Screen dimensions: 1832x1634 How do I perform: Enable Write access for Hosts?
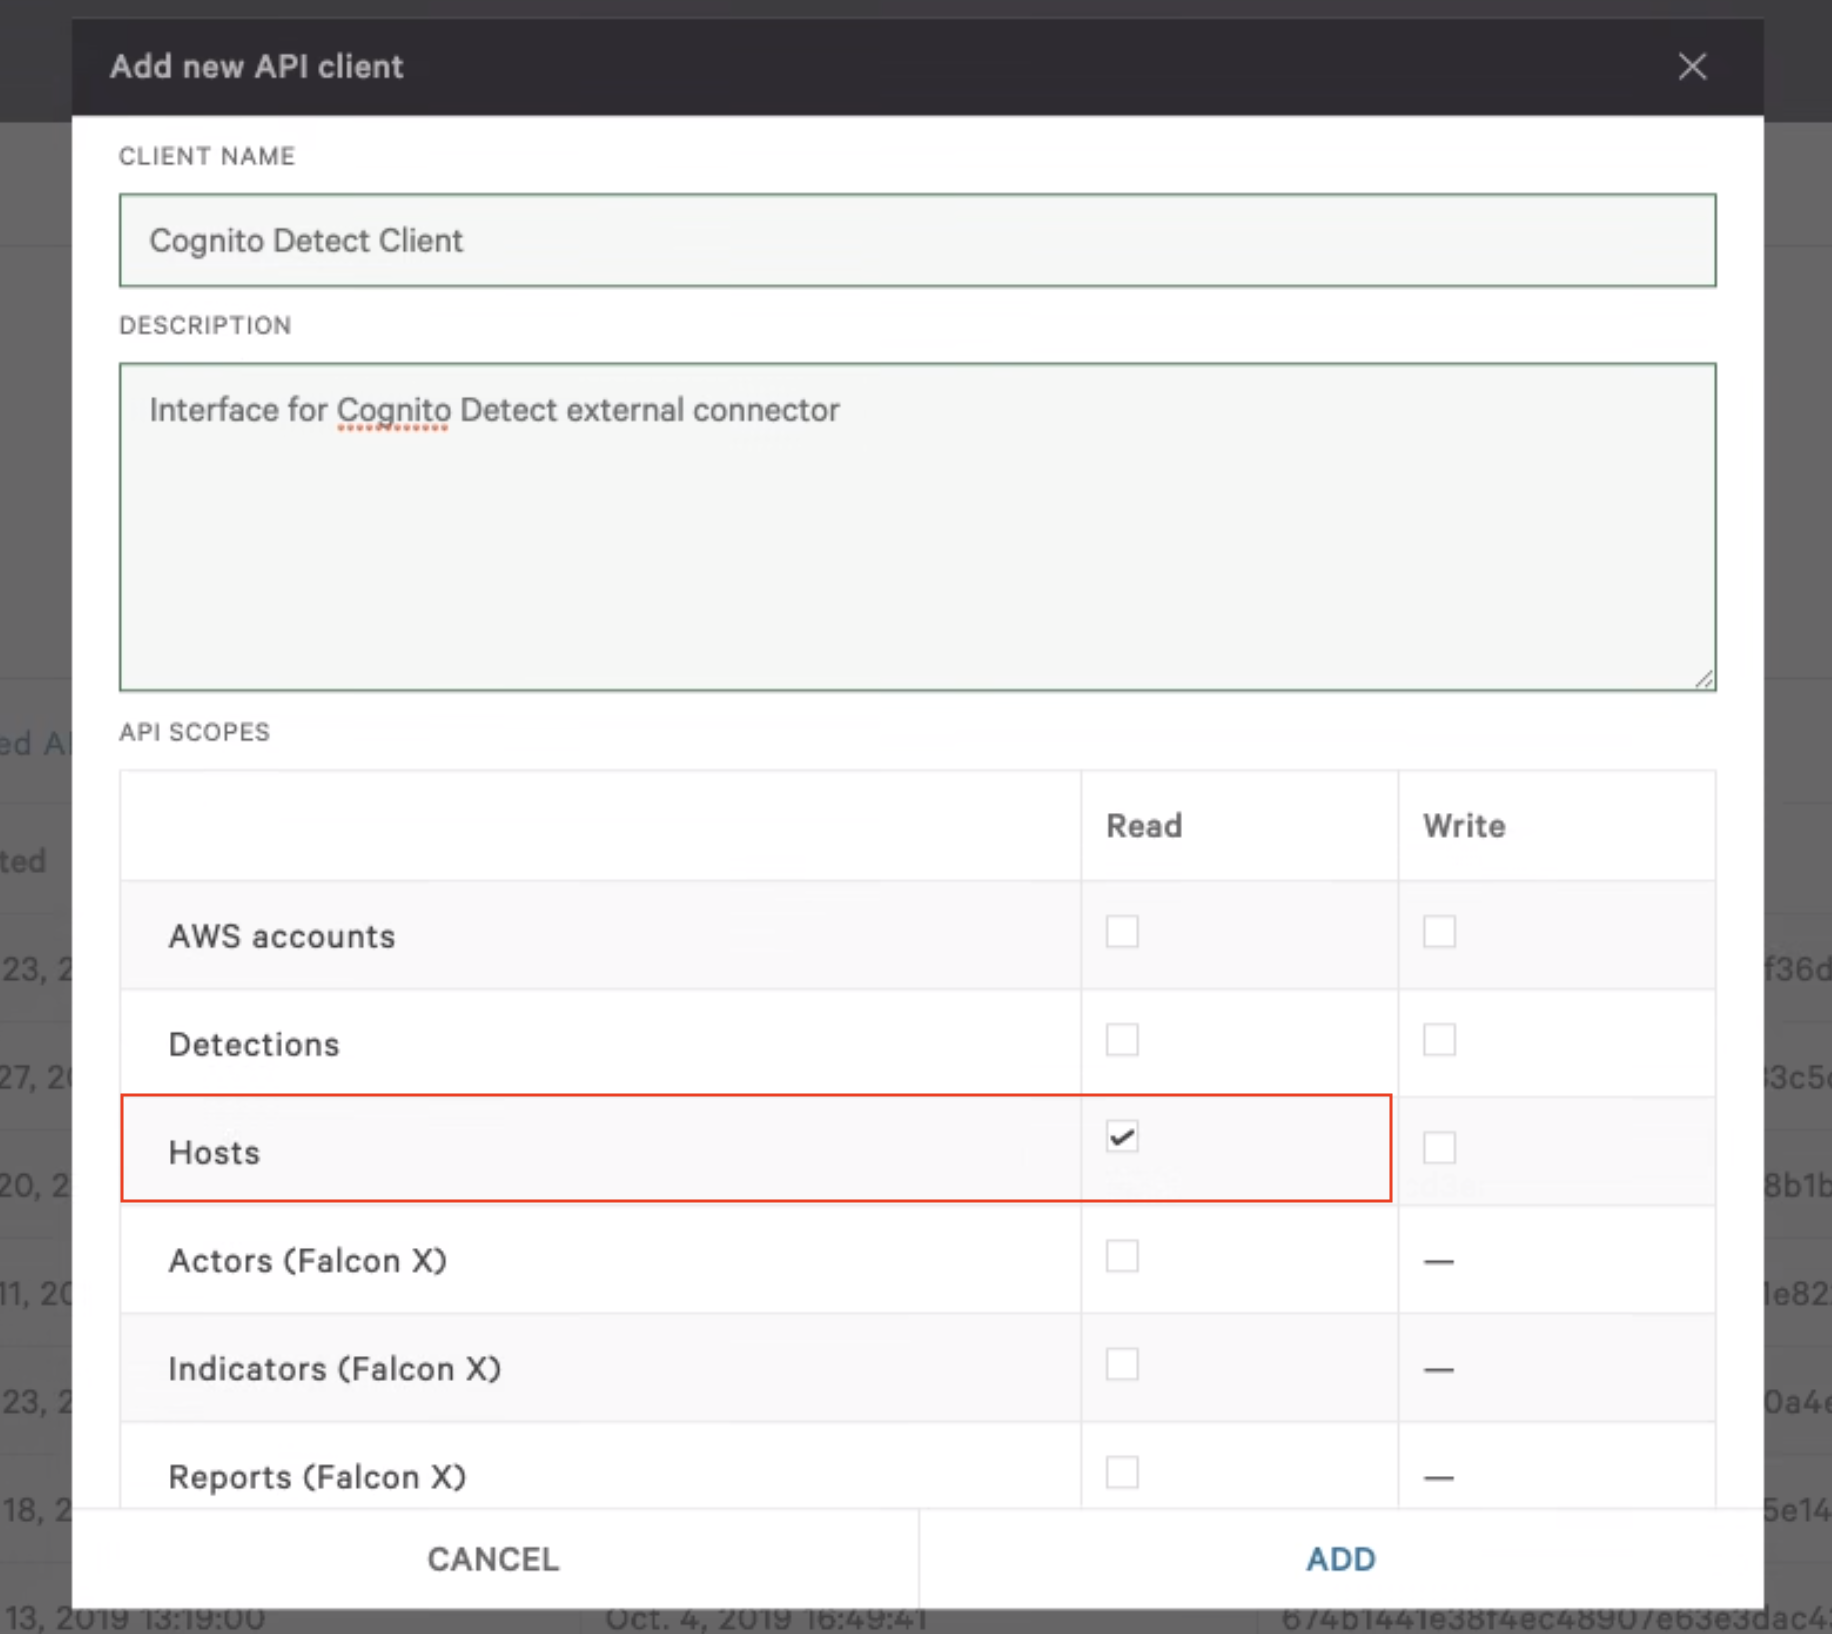click(x=1439, y=1147)
